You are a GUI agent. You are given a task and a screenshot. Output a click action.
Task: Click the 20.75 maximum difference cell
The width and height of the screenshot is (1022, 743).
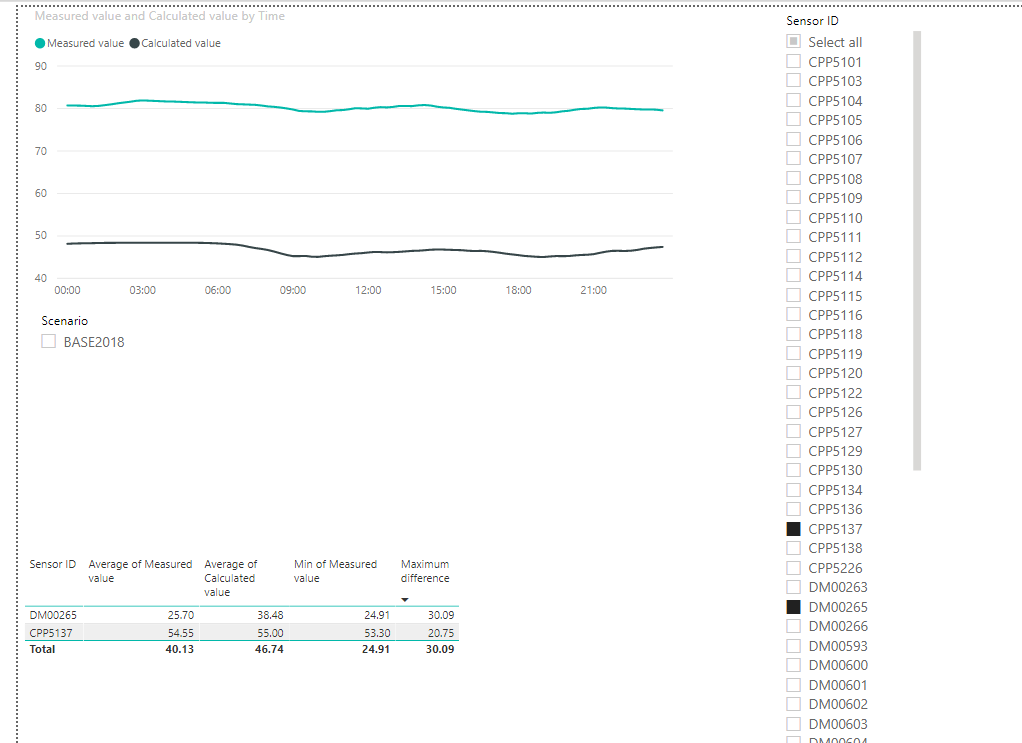click(441, 633)
